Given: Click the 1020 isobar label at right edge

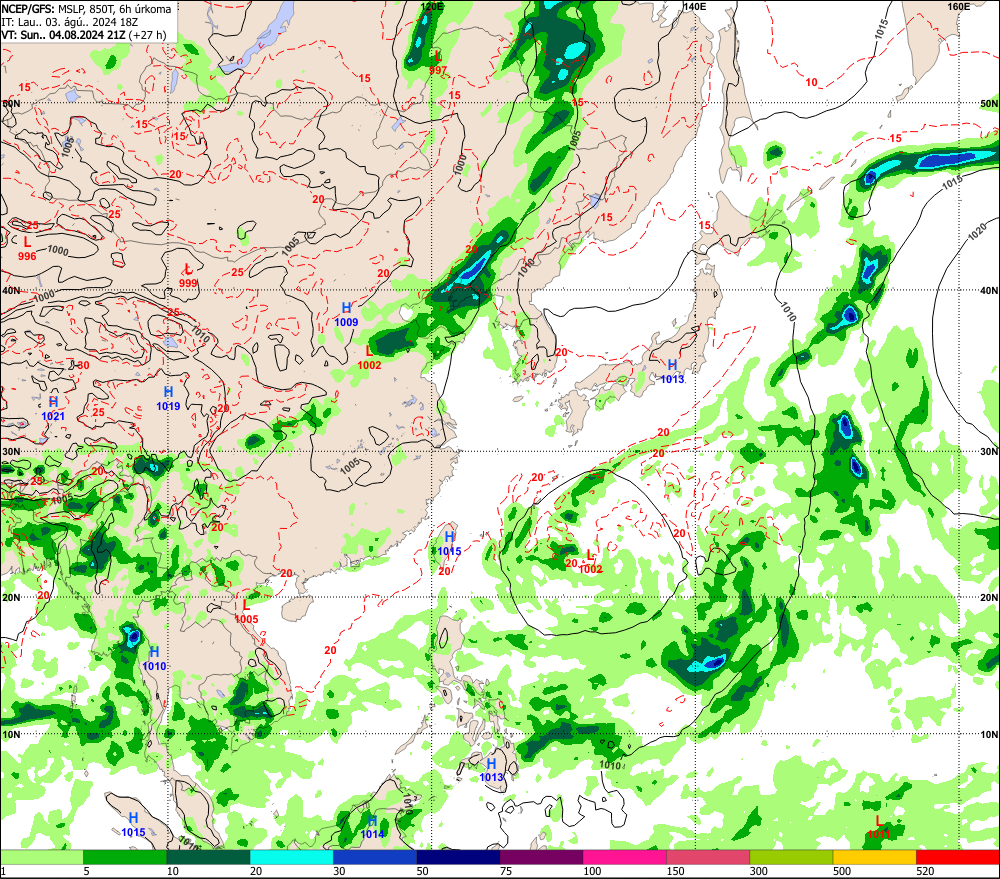Looking at the screenshot, I should (x=977, y=231).
